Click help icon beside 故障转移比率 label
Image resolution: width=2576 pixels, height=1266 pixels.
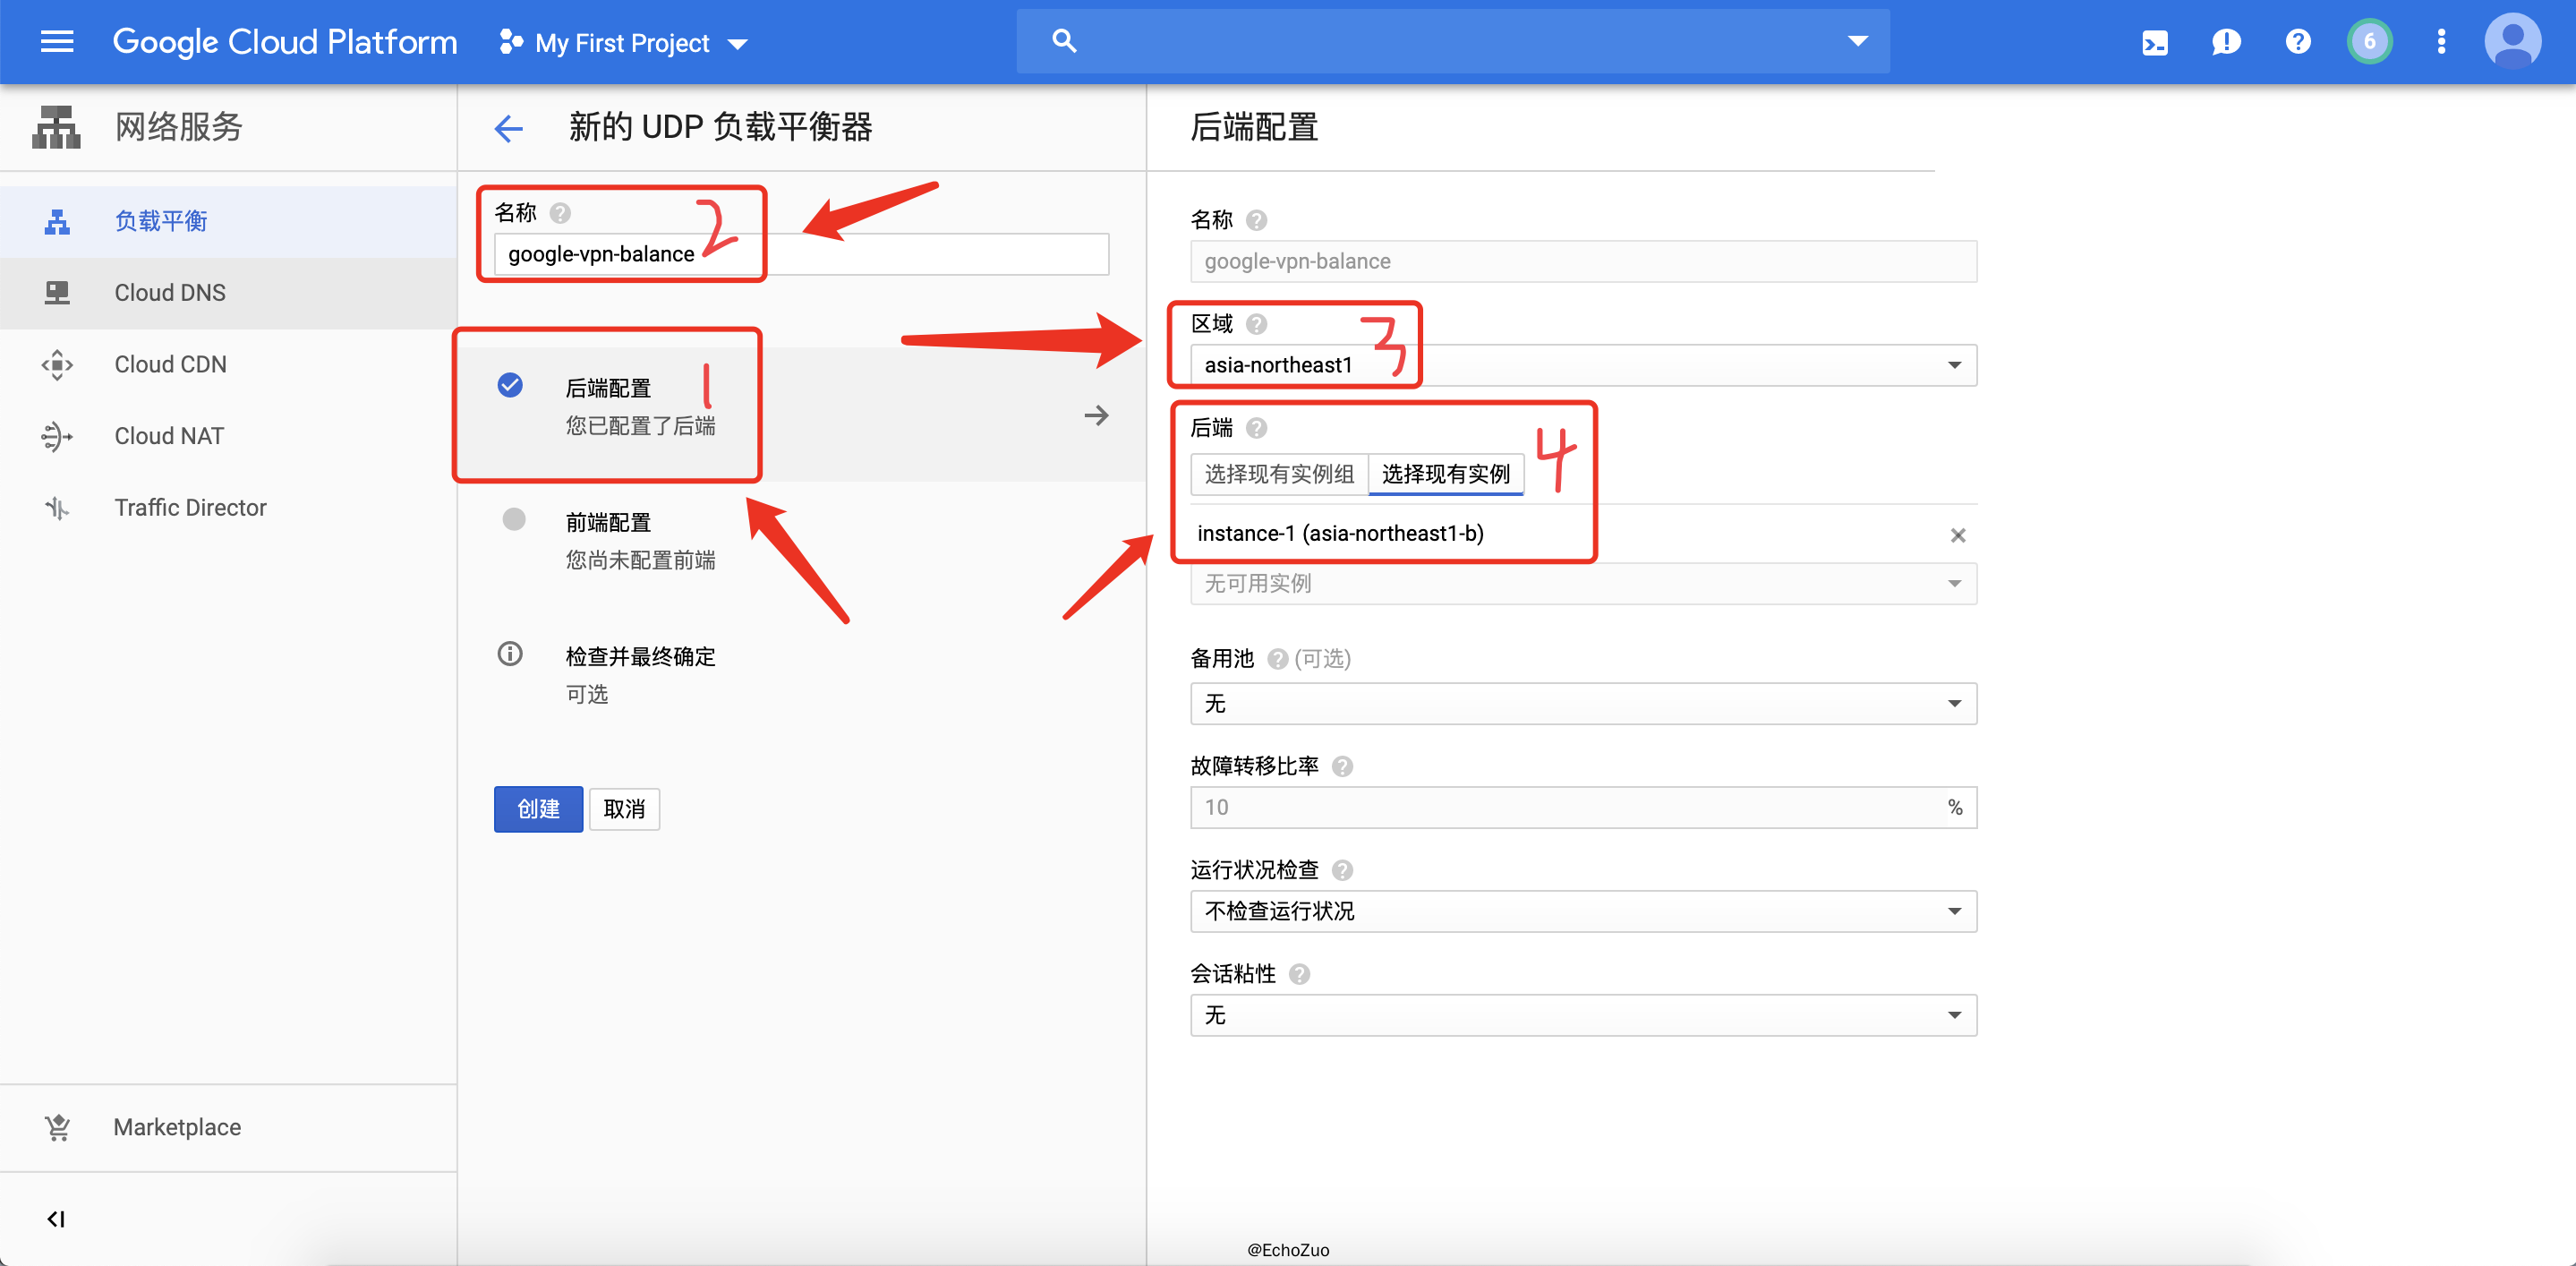(1342, 766)
